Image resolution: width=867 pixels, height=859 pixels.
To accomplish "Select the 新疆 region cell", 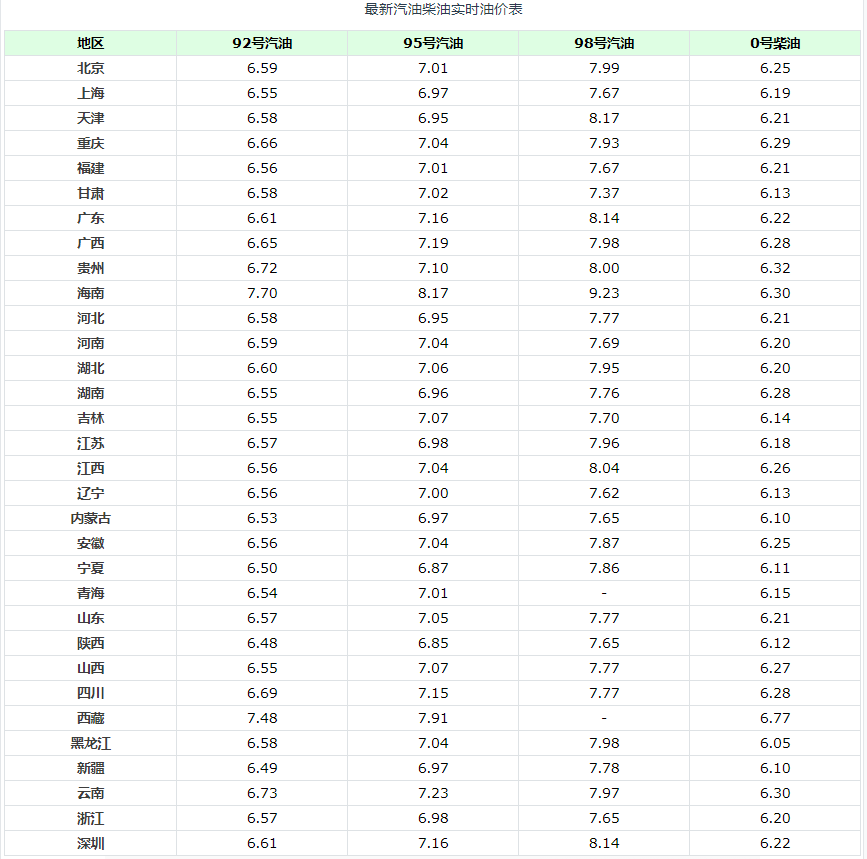I will coord(91,768).
